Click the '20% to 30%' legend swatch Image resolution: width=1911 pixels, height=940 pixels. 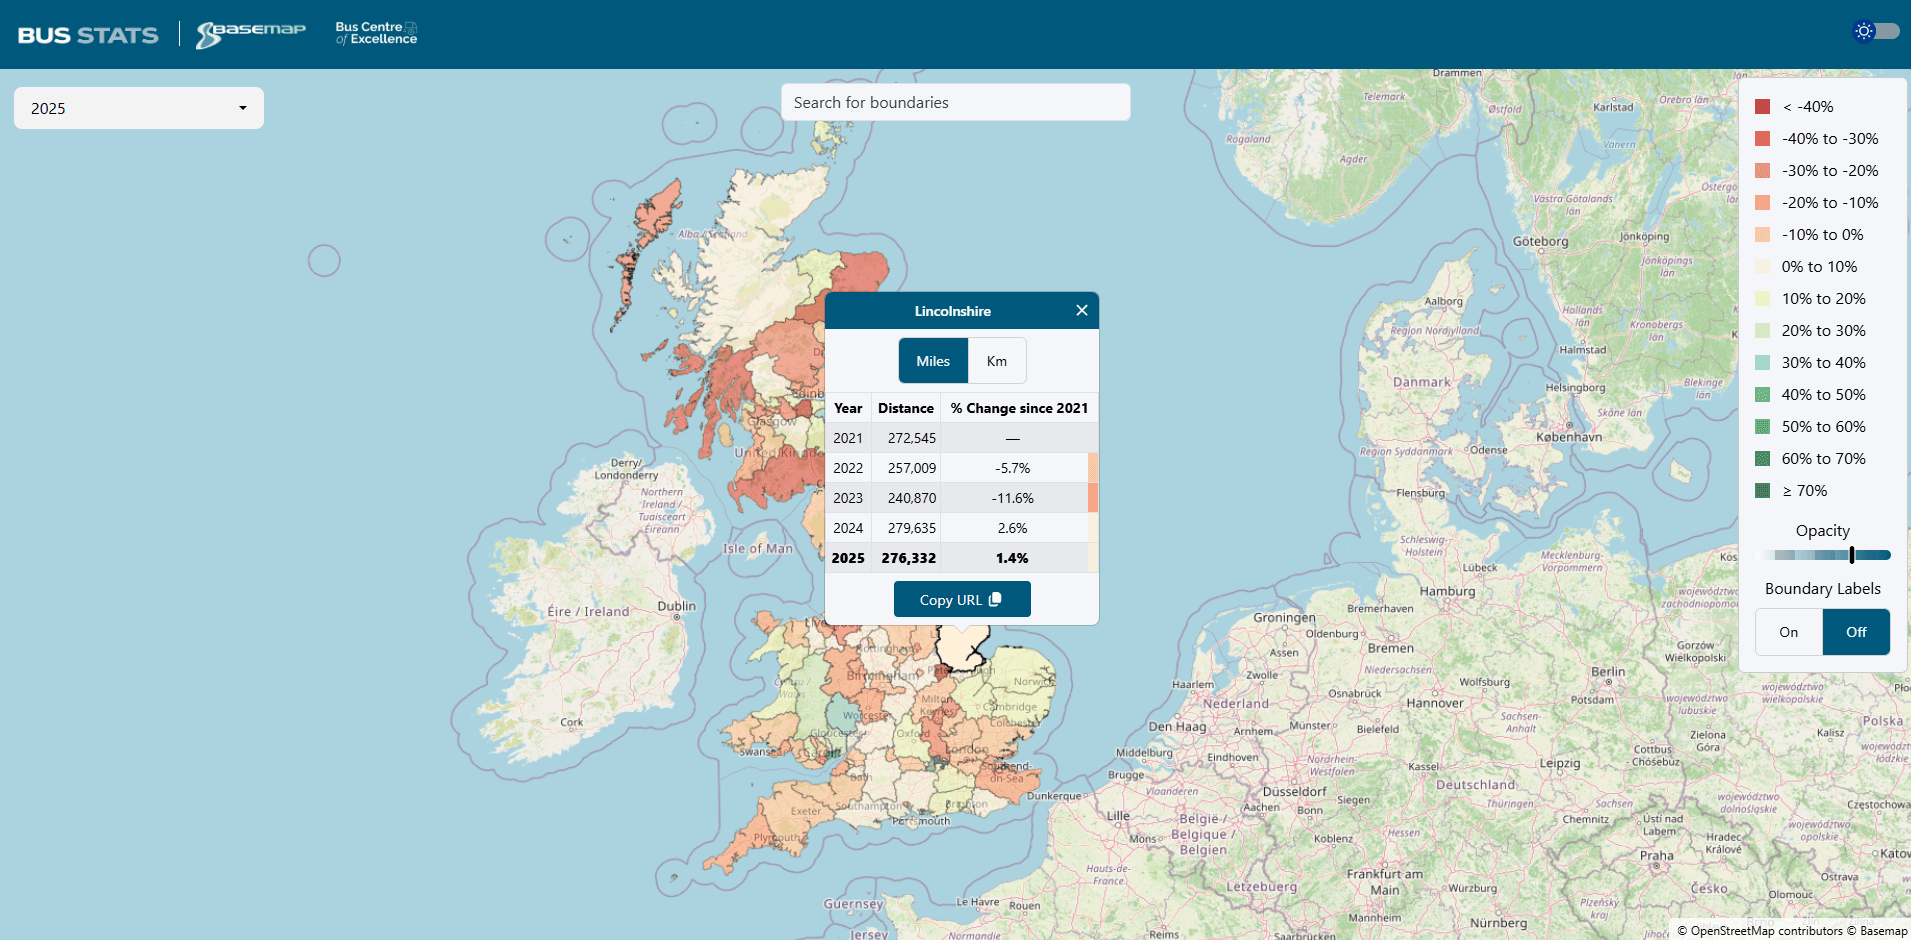pos(1762,331)
